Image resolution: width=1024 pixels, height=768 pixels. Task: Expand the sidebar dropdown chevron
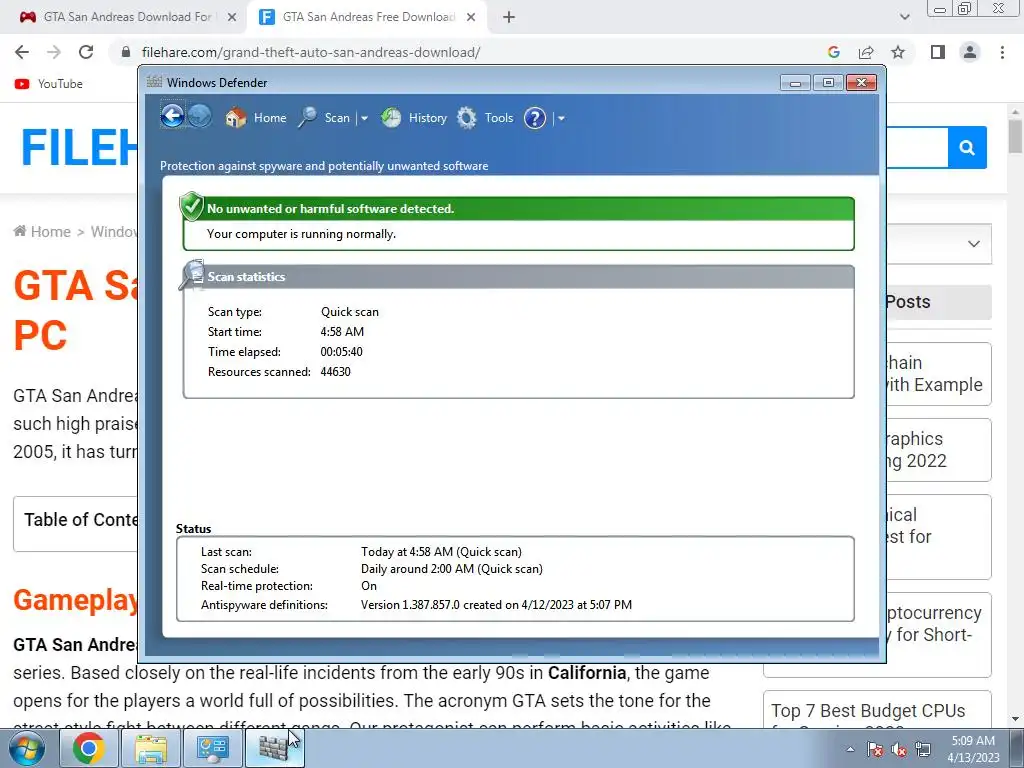pyautogui.click(x=974, y=244)
